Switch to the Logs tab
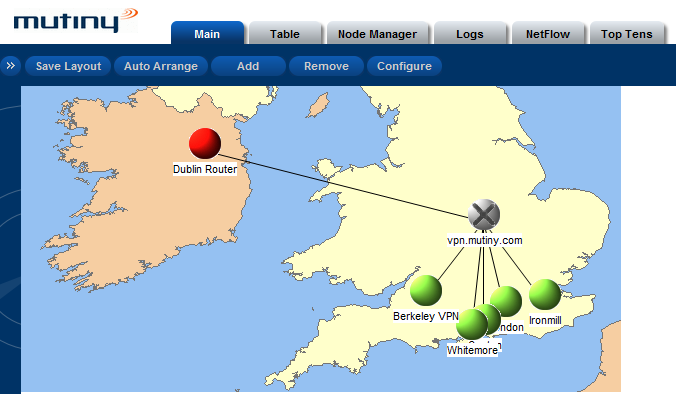 pyautogui.click(x=470, y=34)
